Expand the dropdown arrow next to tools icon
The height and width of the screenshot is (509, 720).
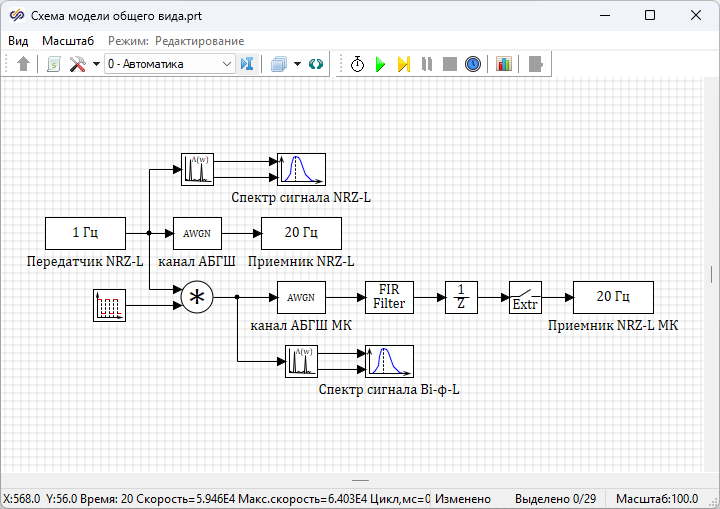[x=96, y=64]
